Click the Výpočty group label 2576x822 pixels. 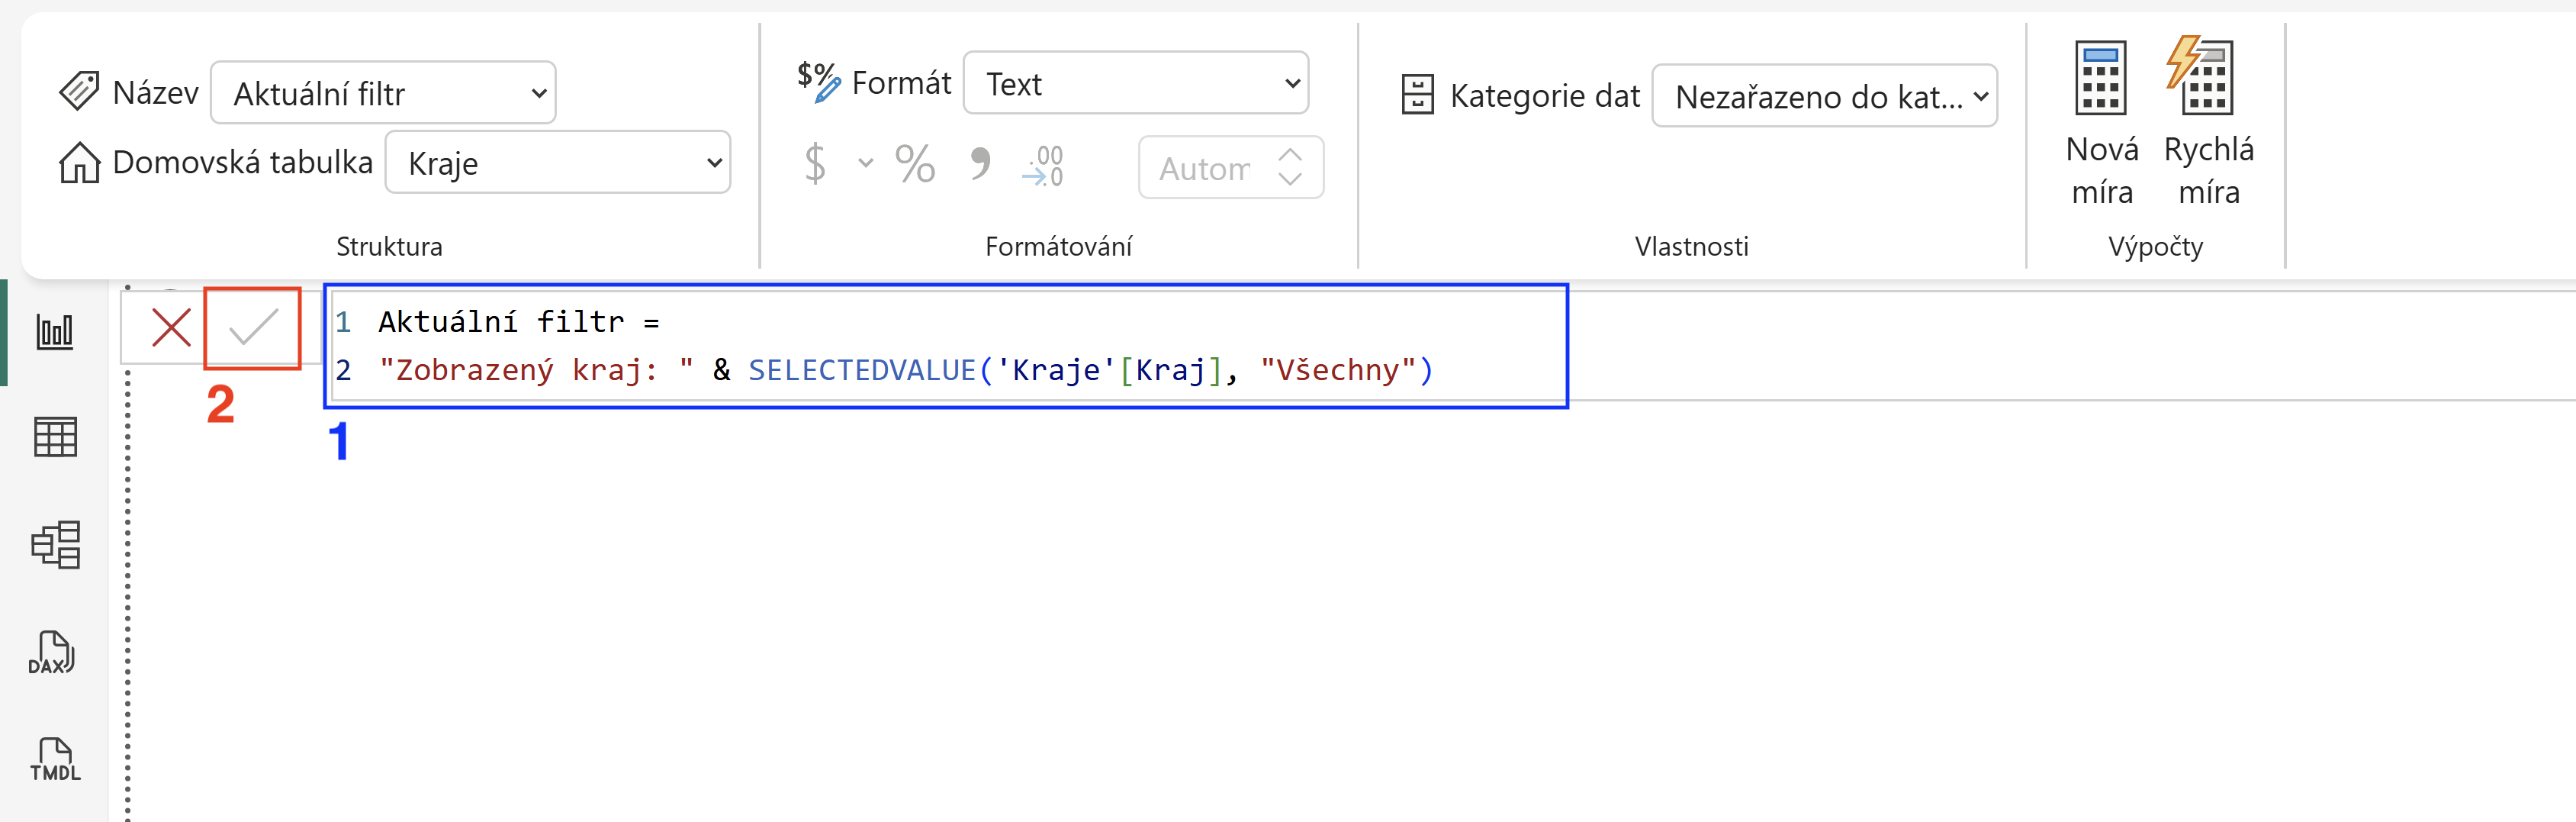[x=2155, y=246]
